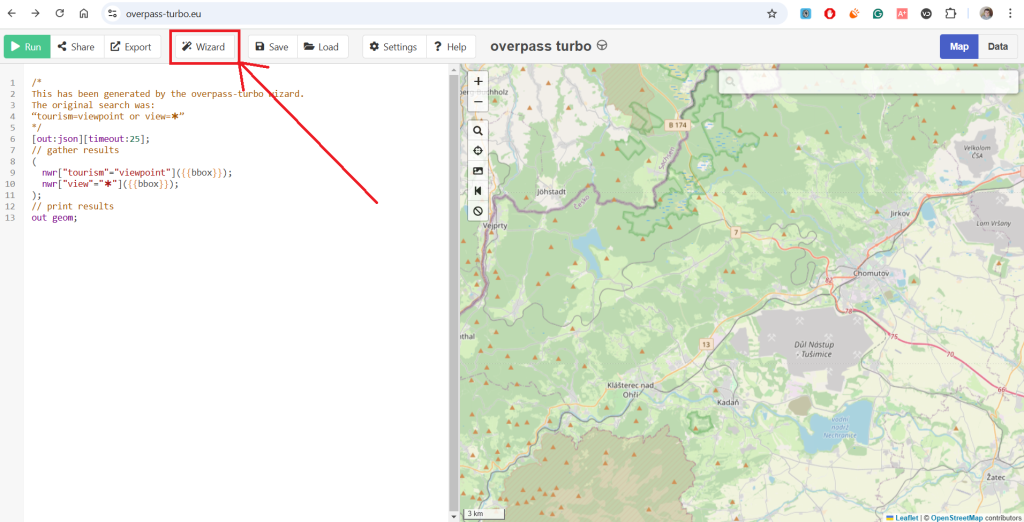Click the orange flame extension icon
Screen dimensions: 1024x522
coord(854,13)
